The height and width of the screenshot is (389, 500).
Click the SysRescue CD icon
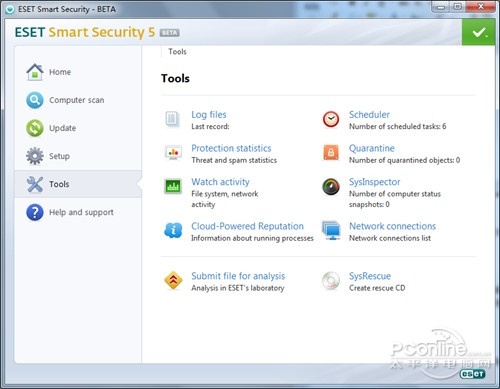[331, 280]
